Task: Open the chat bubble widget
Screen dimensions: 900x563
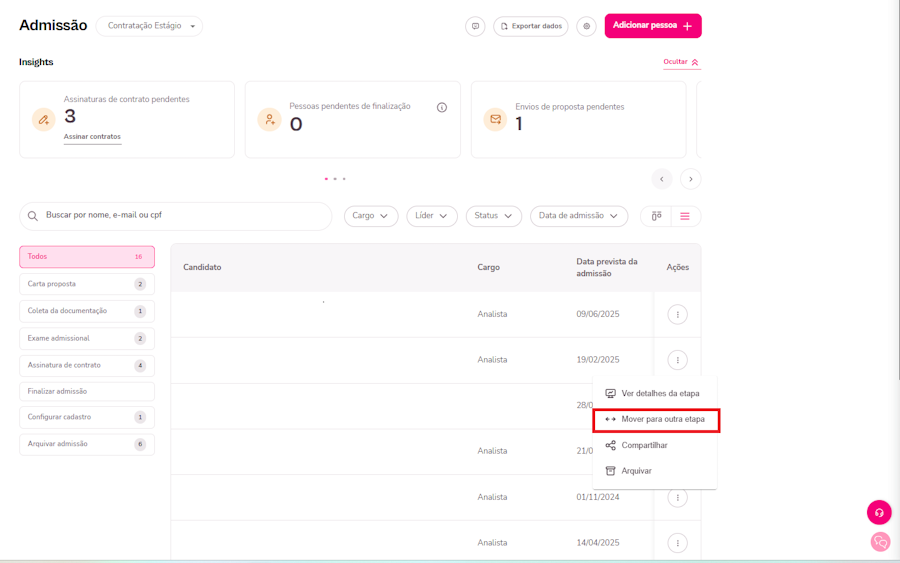Action: 880,541
